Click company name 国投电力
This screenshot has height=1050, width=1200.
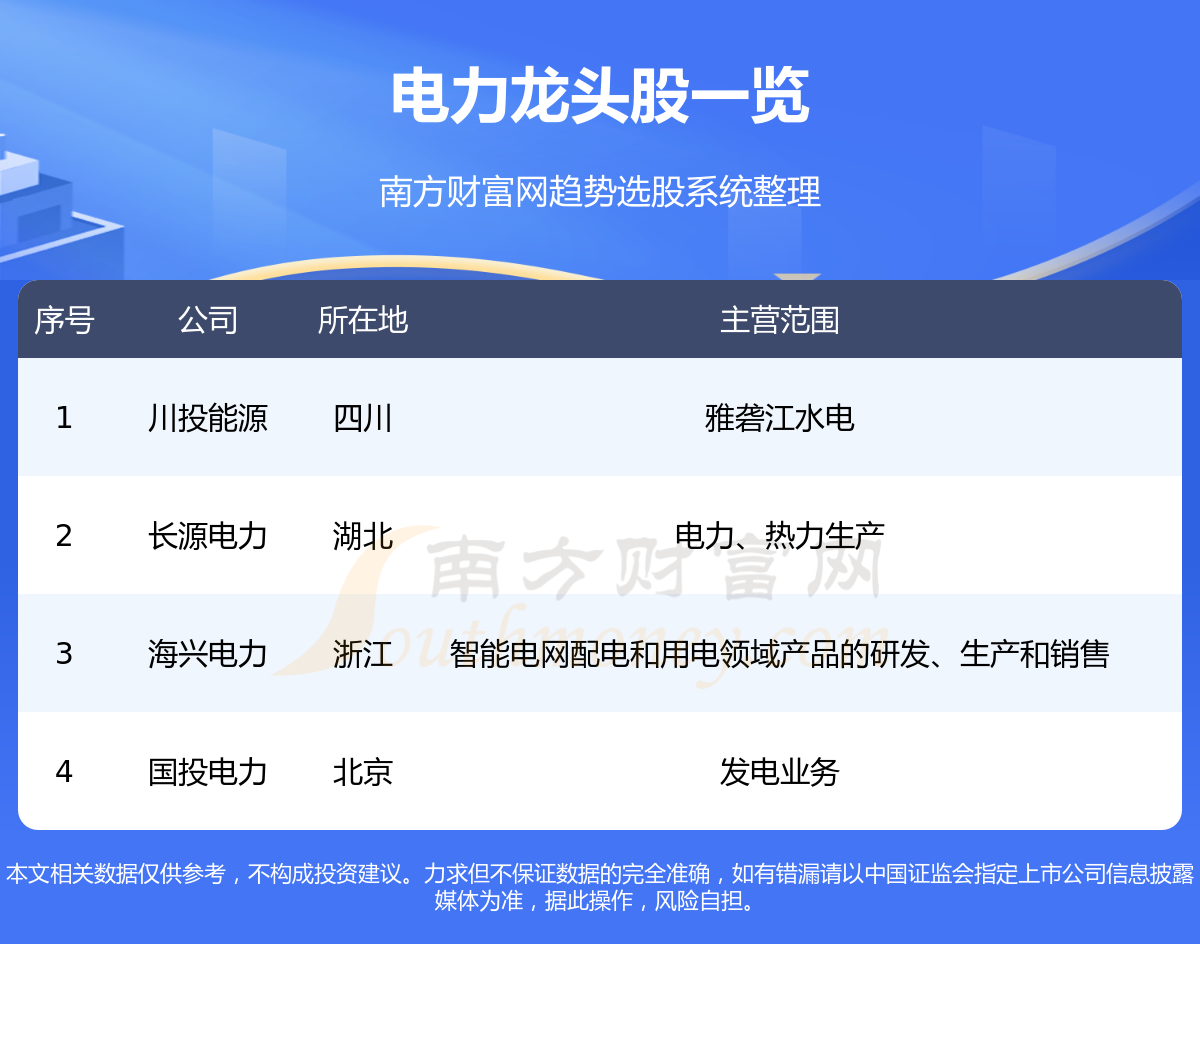(208, 771)
